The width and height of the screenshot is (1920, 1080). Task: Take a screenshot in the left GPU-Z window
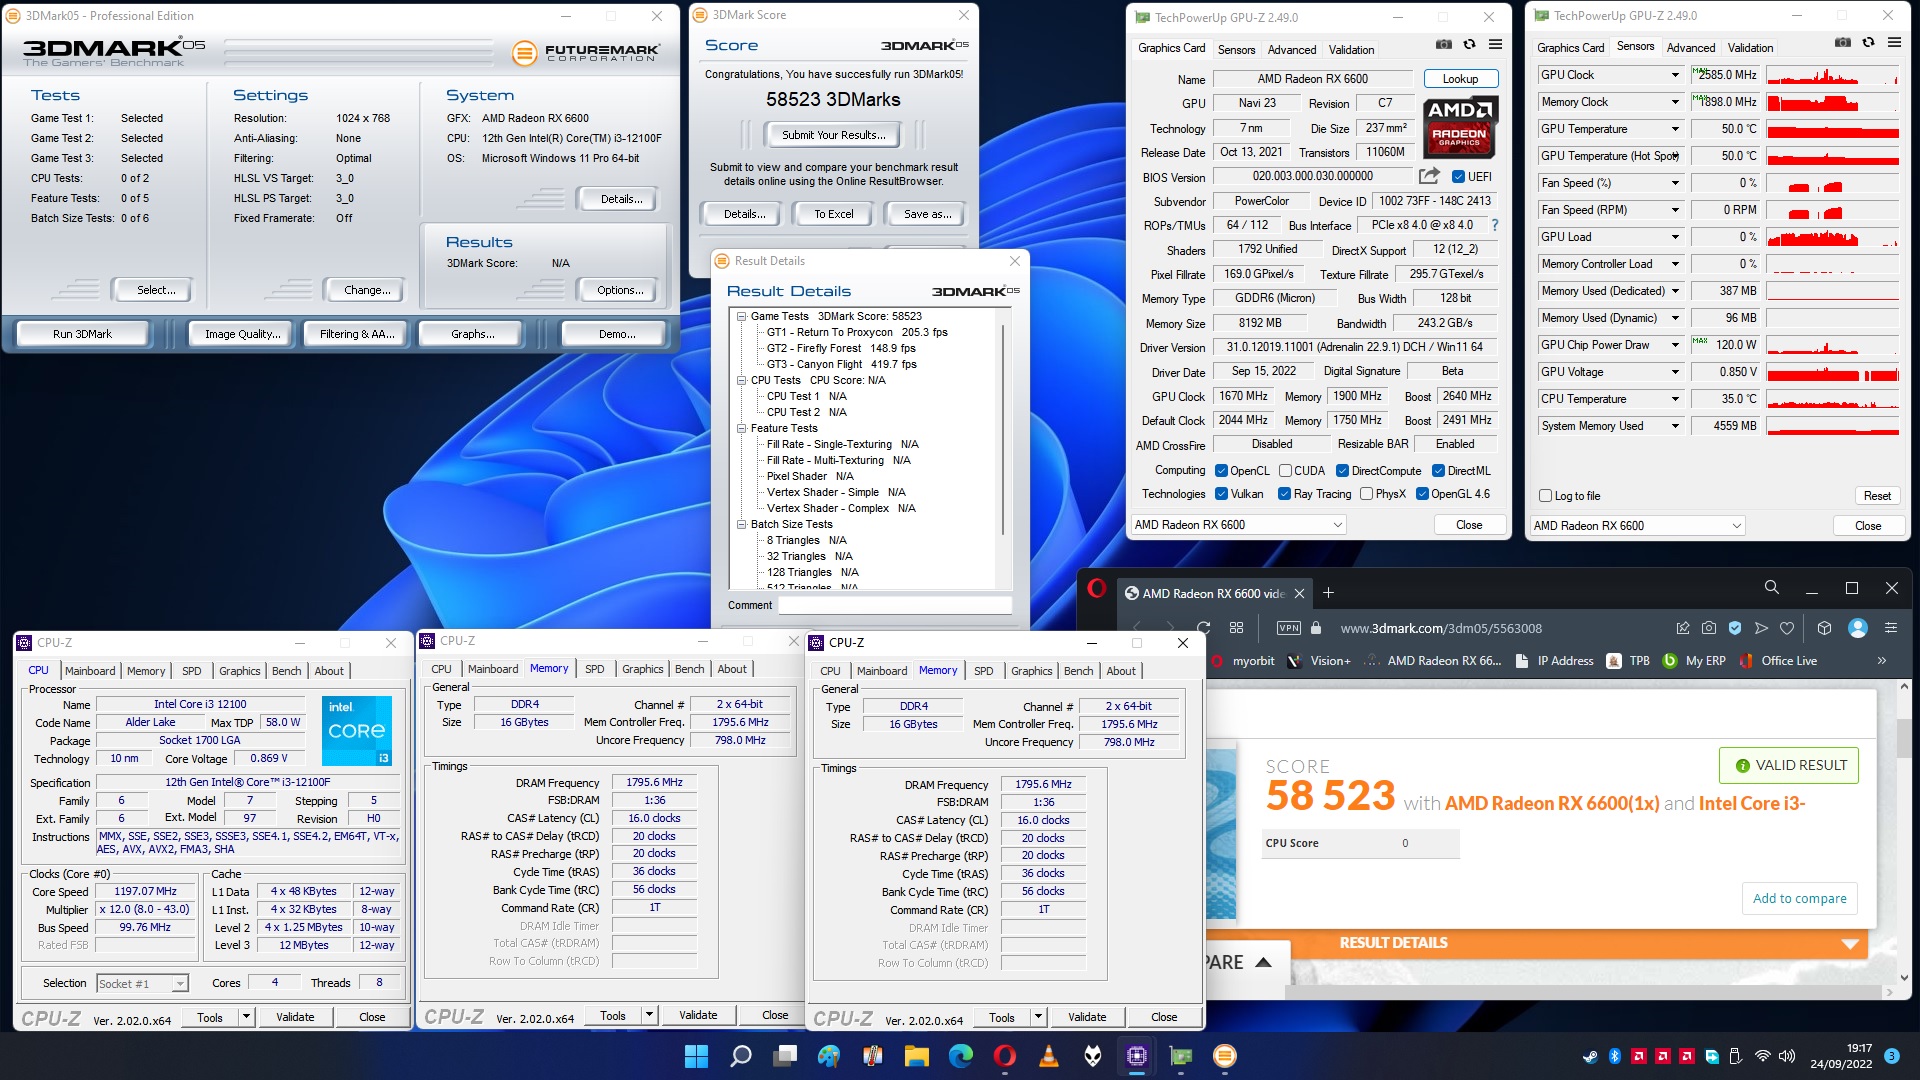tap(1443, 45)
